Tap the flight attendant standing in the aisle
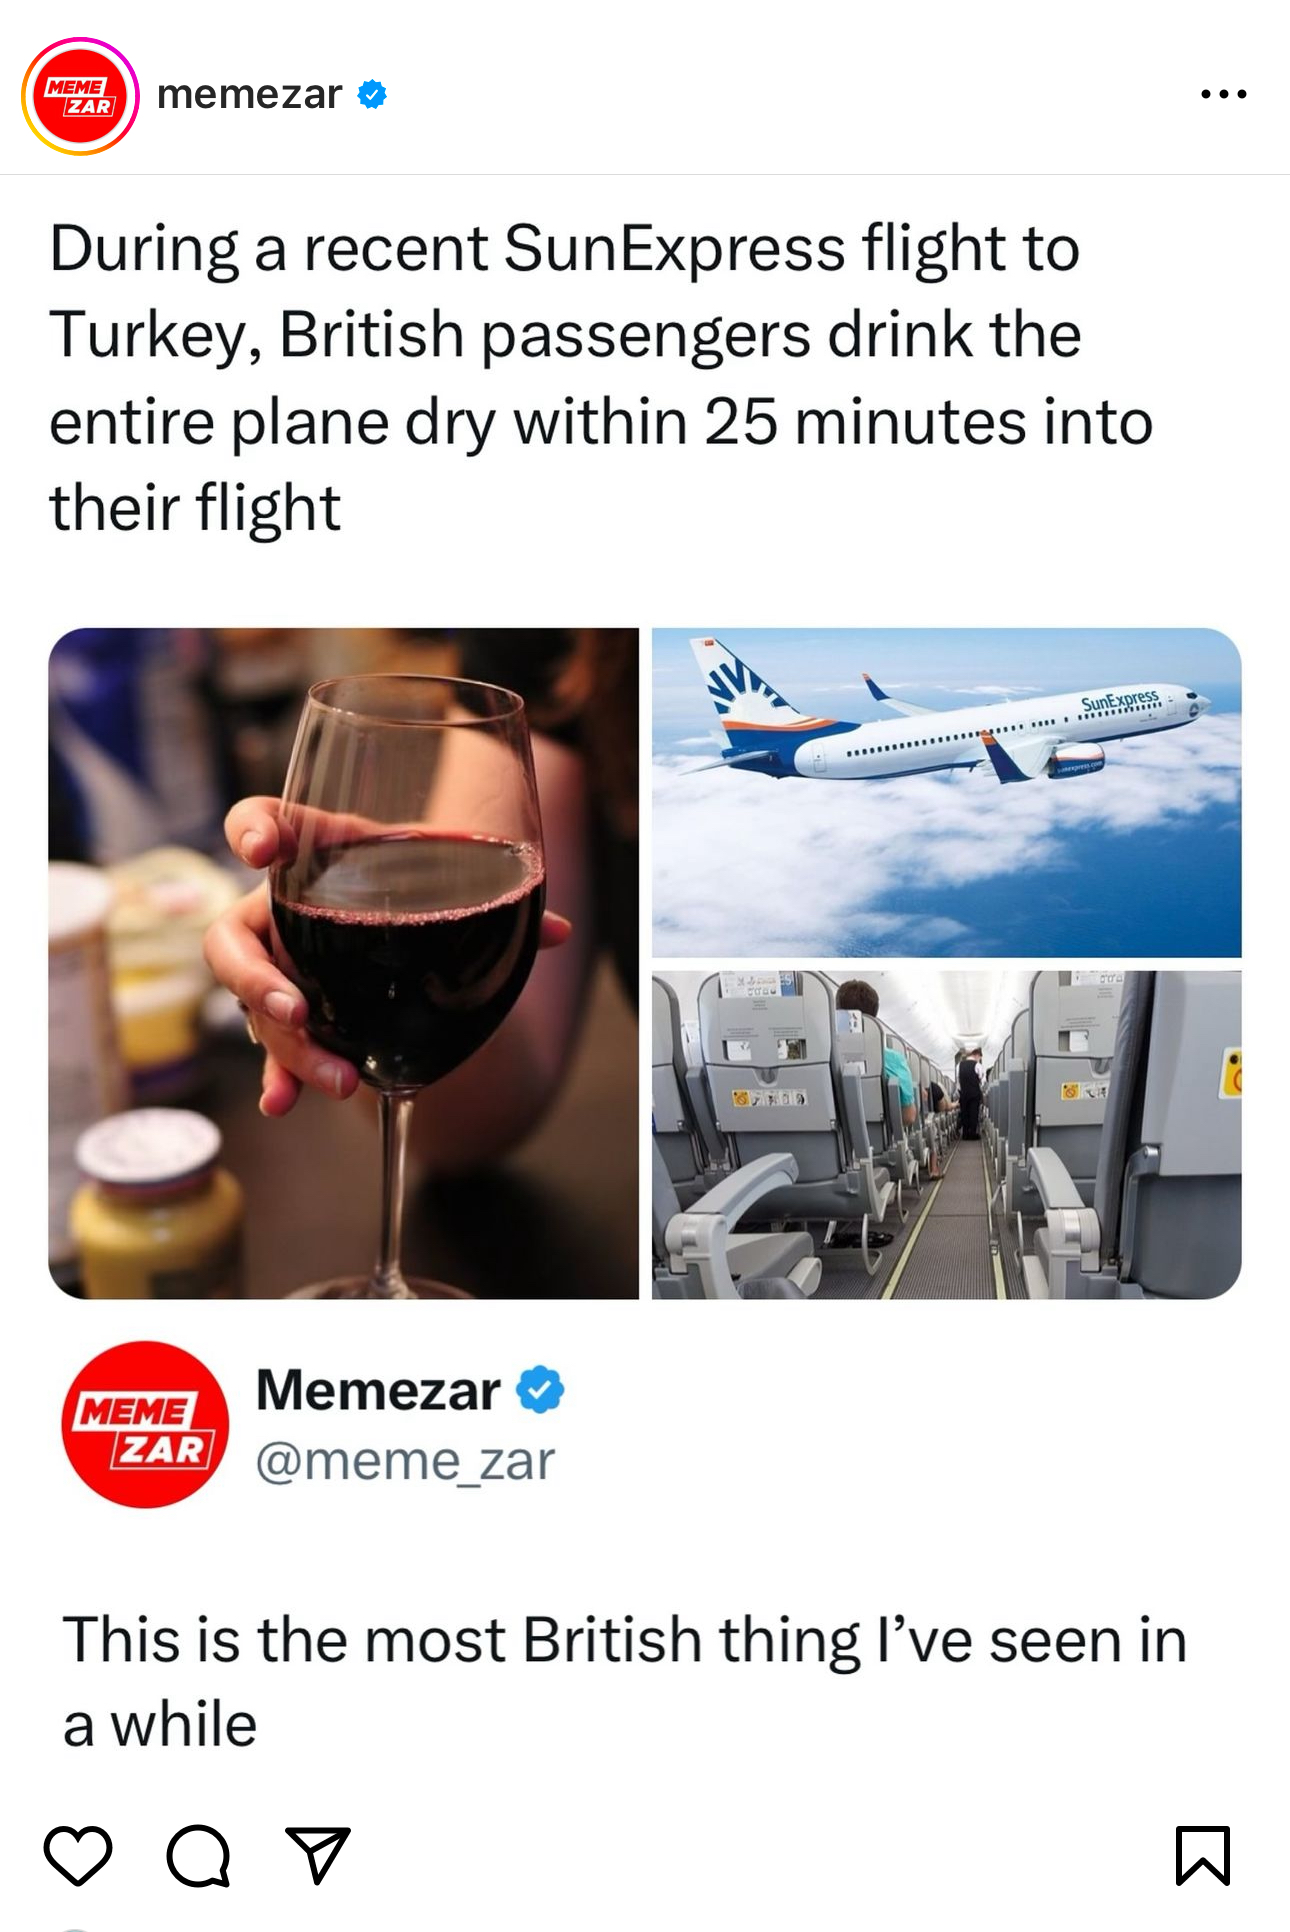This screenshot has height=1932, width=1290. [x=969, y=1093]
